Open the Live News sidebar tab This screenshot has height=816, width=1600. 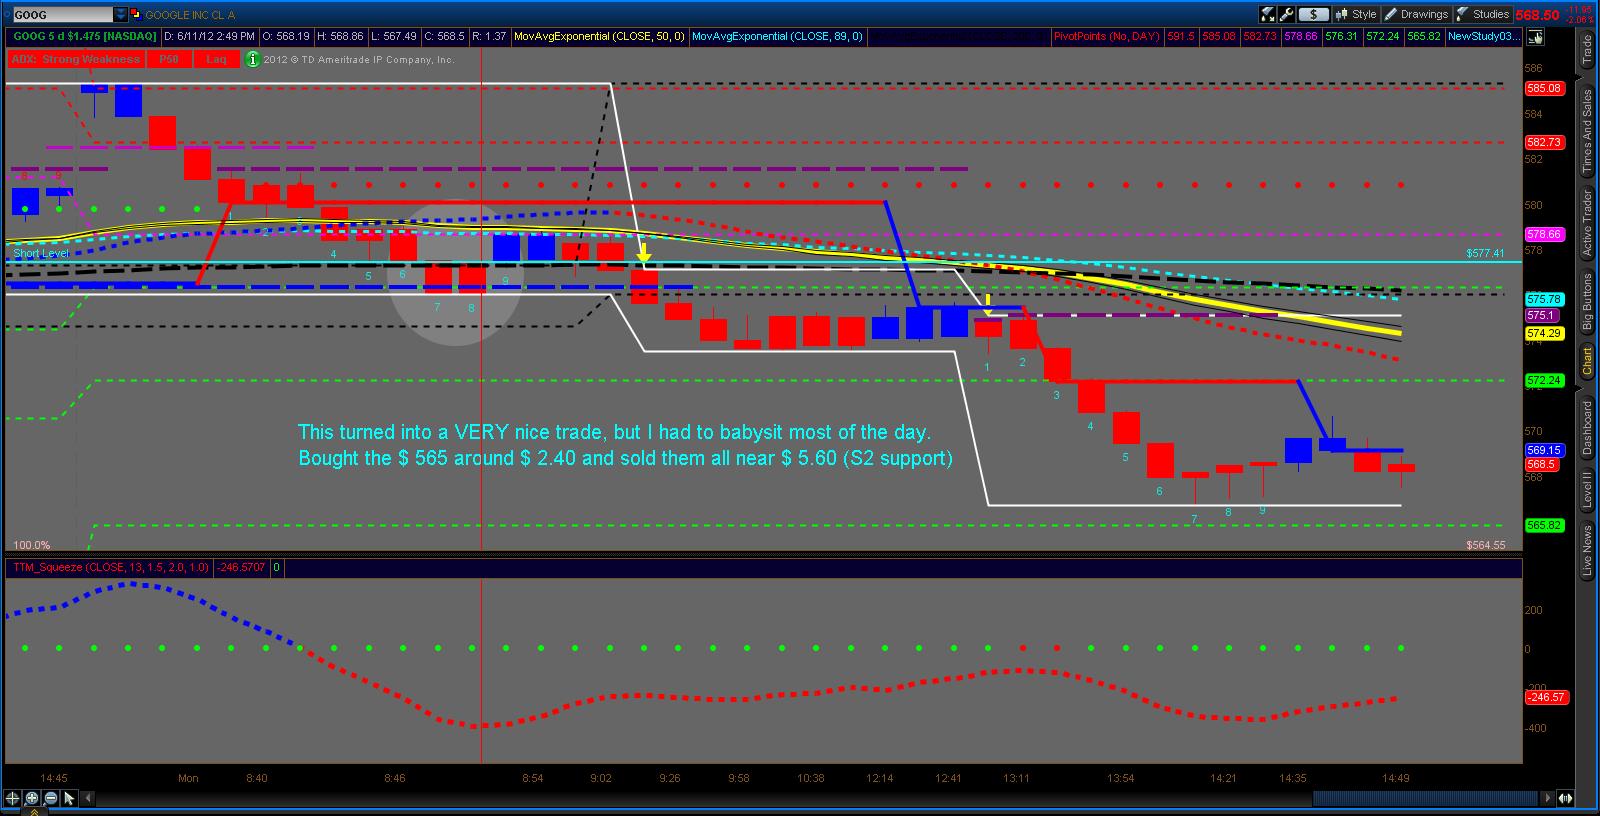[x=1587, y=551]
